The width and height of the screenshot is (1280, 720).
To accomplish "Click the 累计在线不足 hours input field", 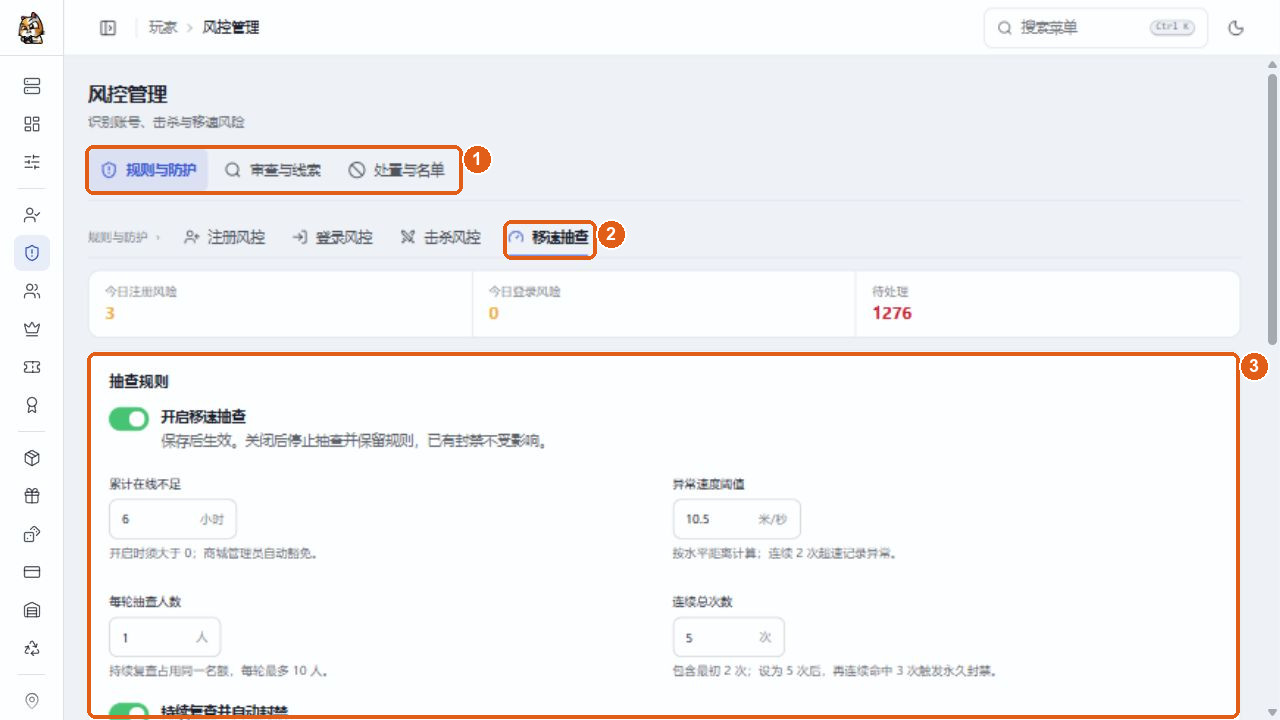I will click(x=173, y=519).
